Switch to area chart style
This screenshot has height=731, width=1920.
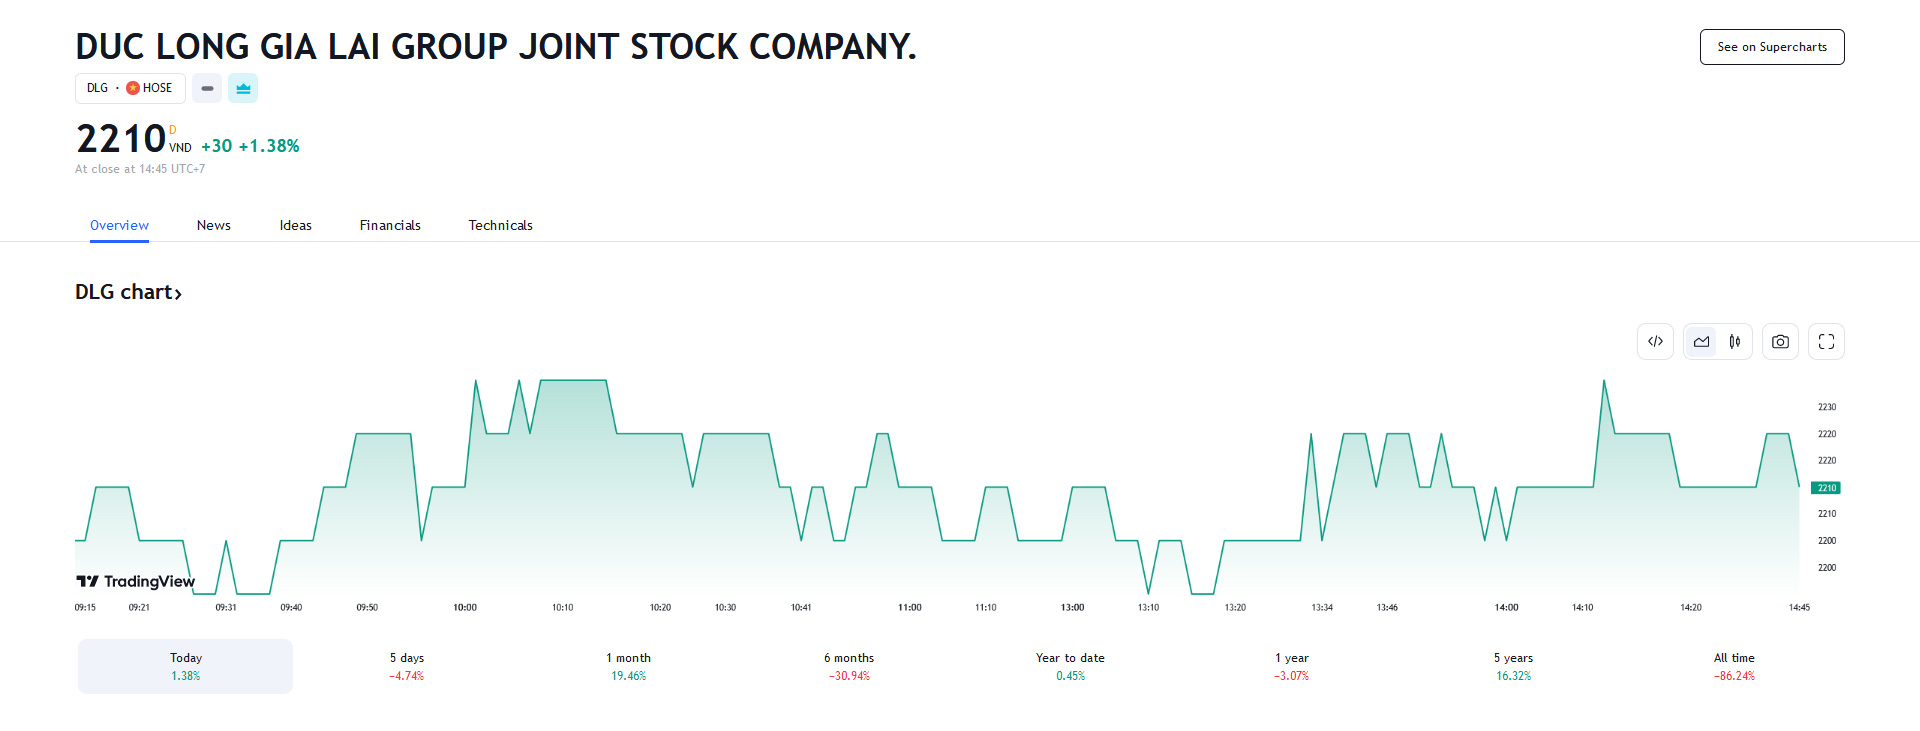click(x=1701, y=342)
